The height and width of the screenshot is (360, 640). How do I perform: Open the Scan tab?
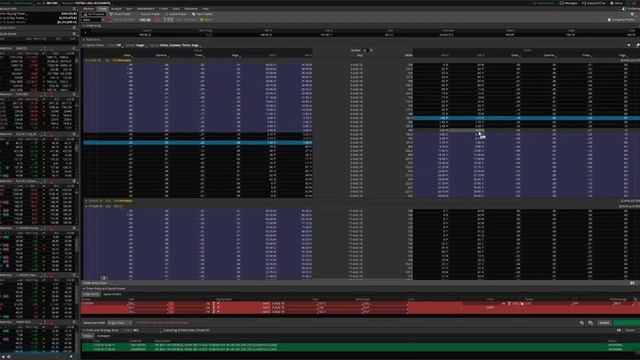tap(129, 9)
